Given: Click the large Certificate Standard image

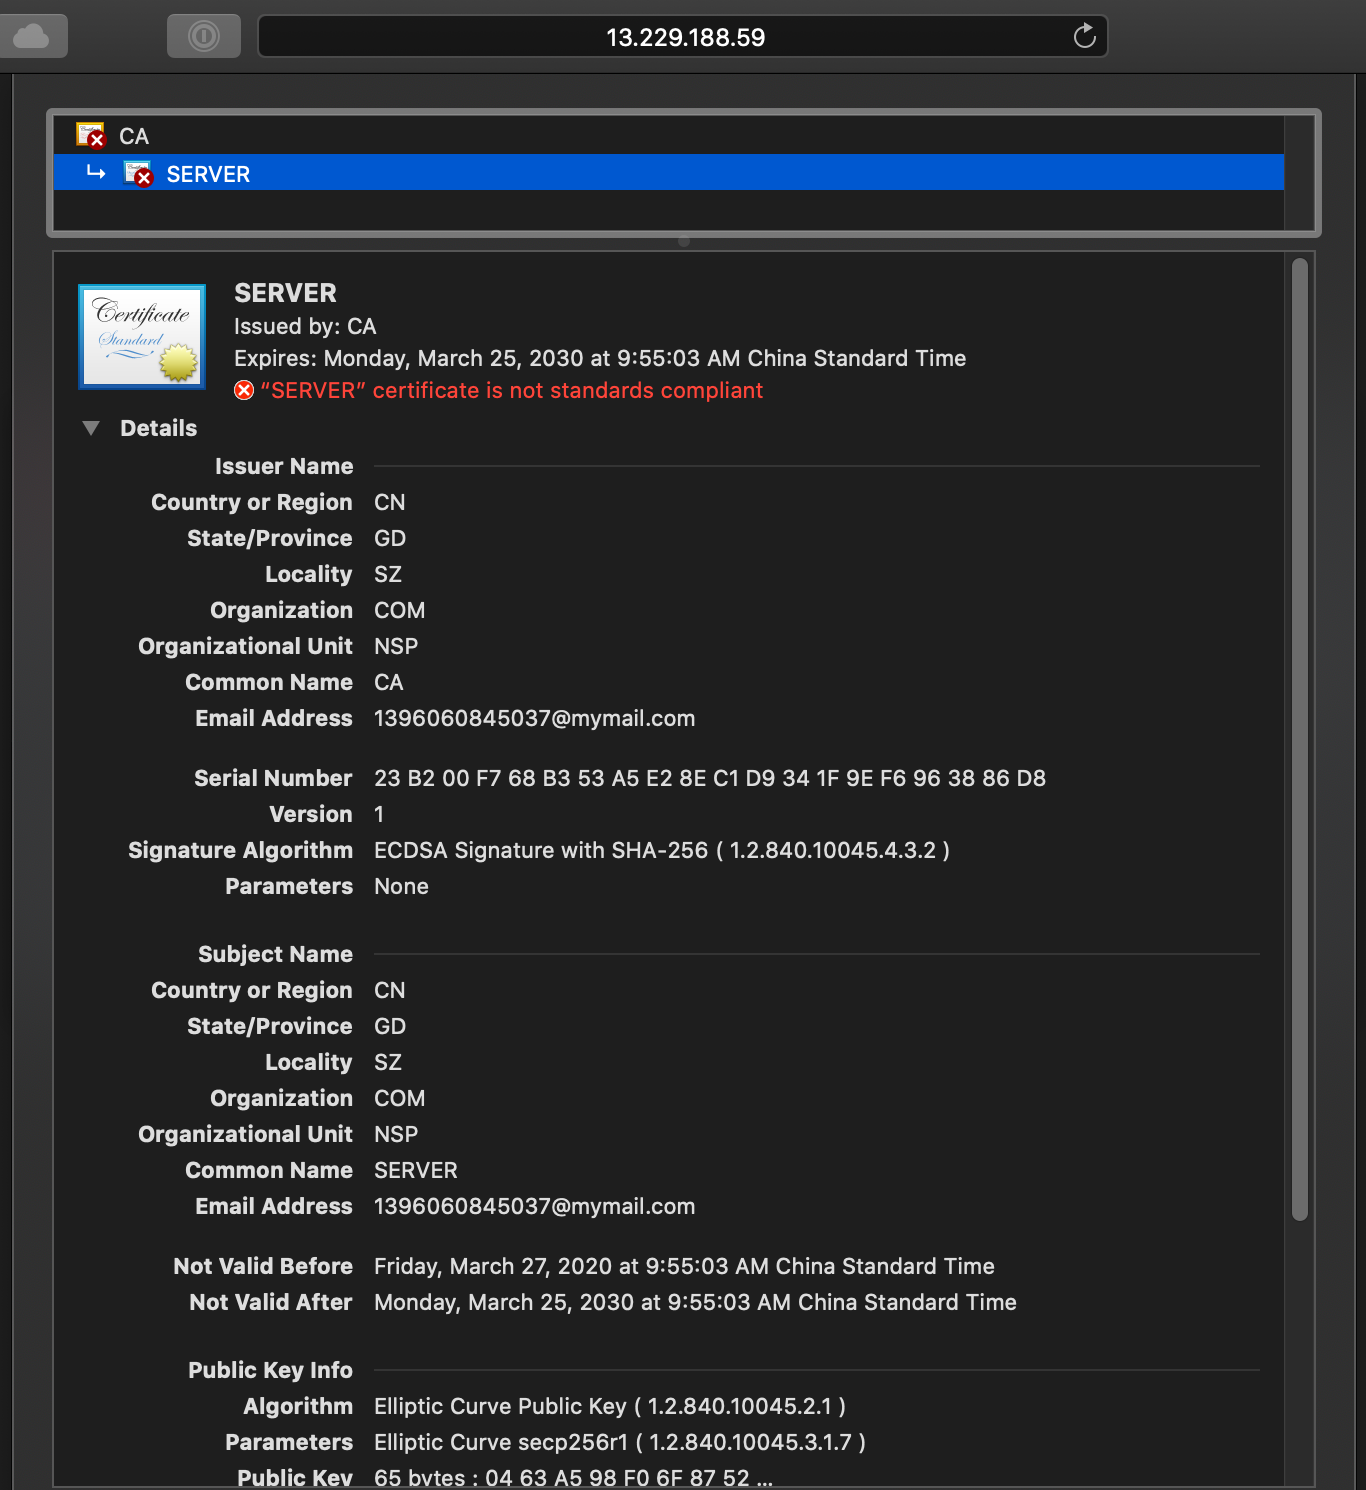Looking at the screenshot, I should [x=142, y=336].
